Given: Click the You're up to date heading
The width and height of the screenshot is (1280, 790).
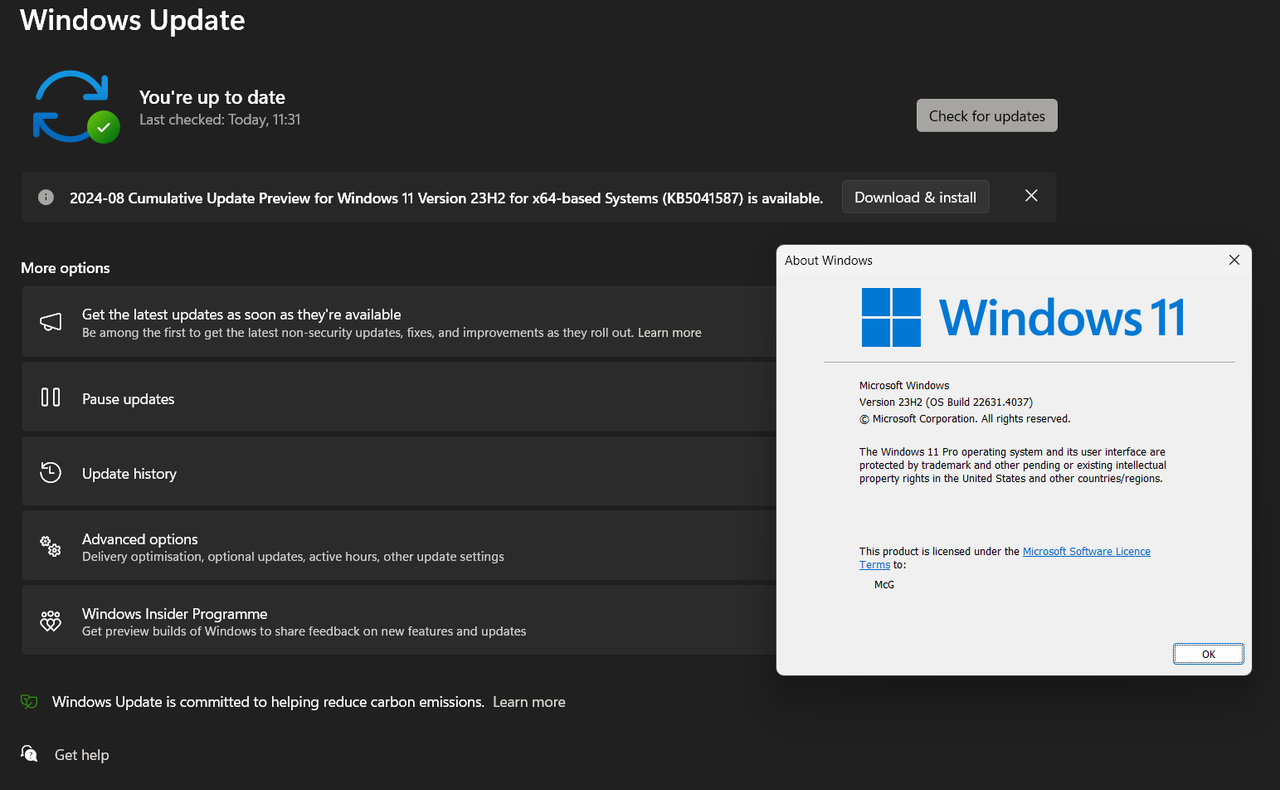Looking at the screenshot, I should point(212,97).
